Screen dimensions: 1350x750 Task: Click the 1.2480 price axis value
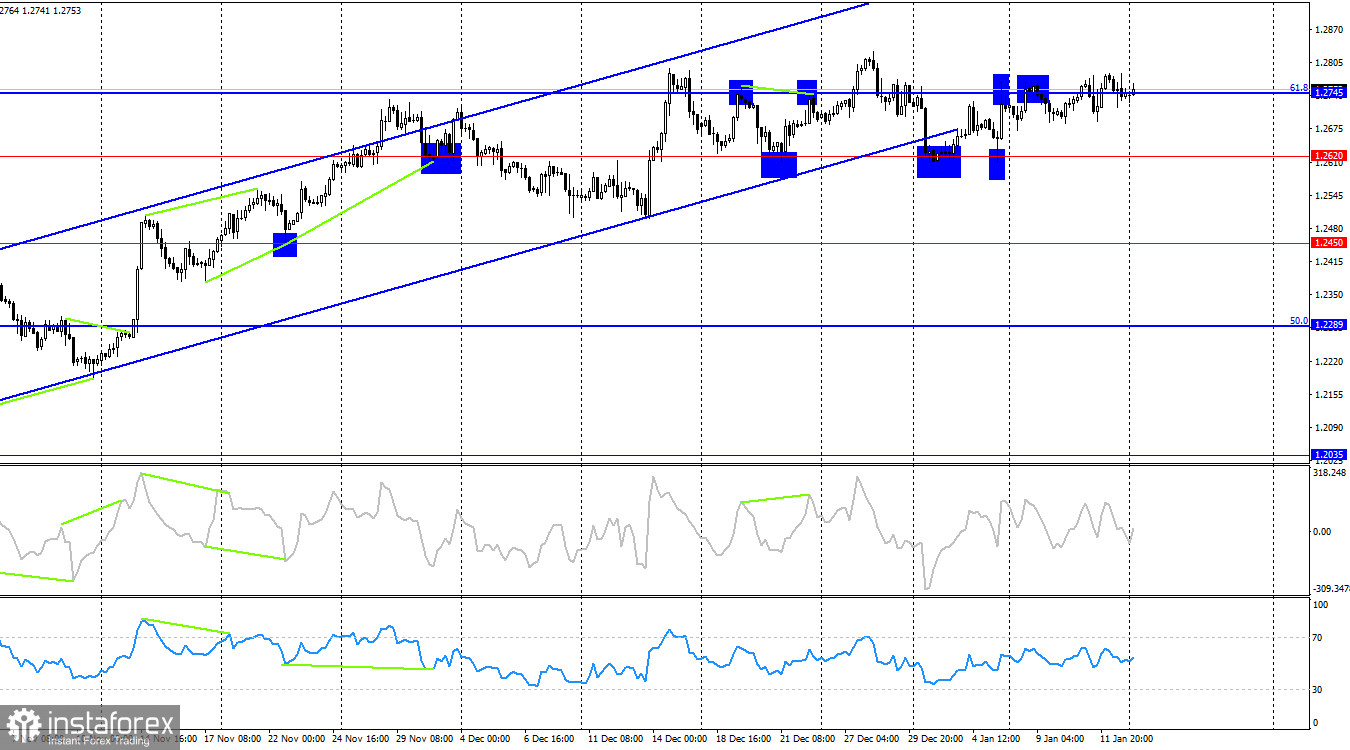1329,229
